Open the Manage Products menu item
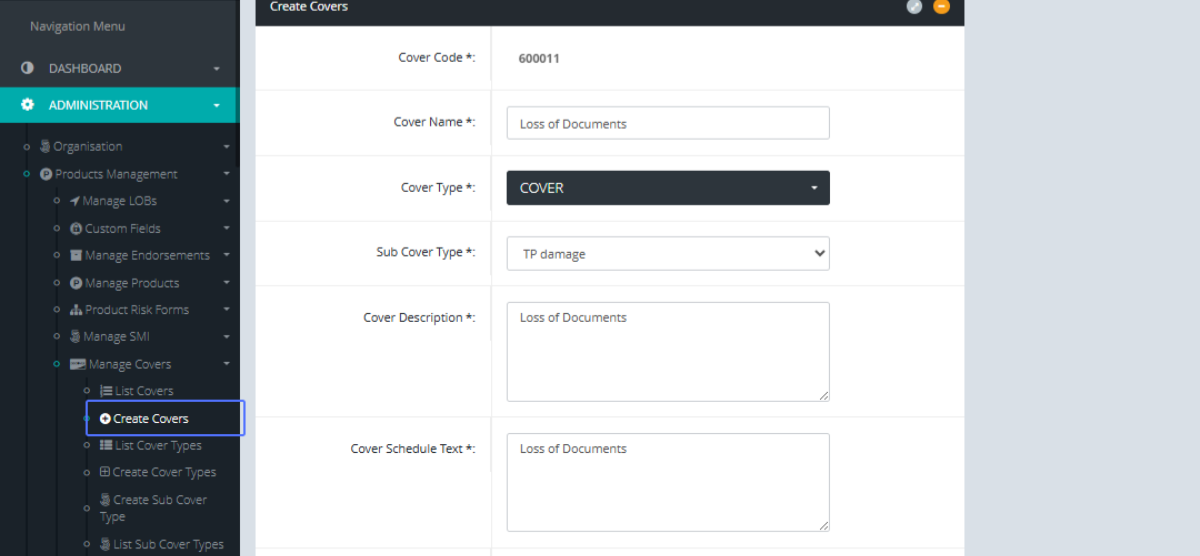 (x=131, y=283)
